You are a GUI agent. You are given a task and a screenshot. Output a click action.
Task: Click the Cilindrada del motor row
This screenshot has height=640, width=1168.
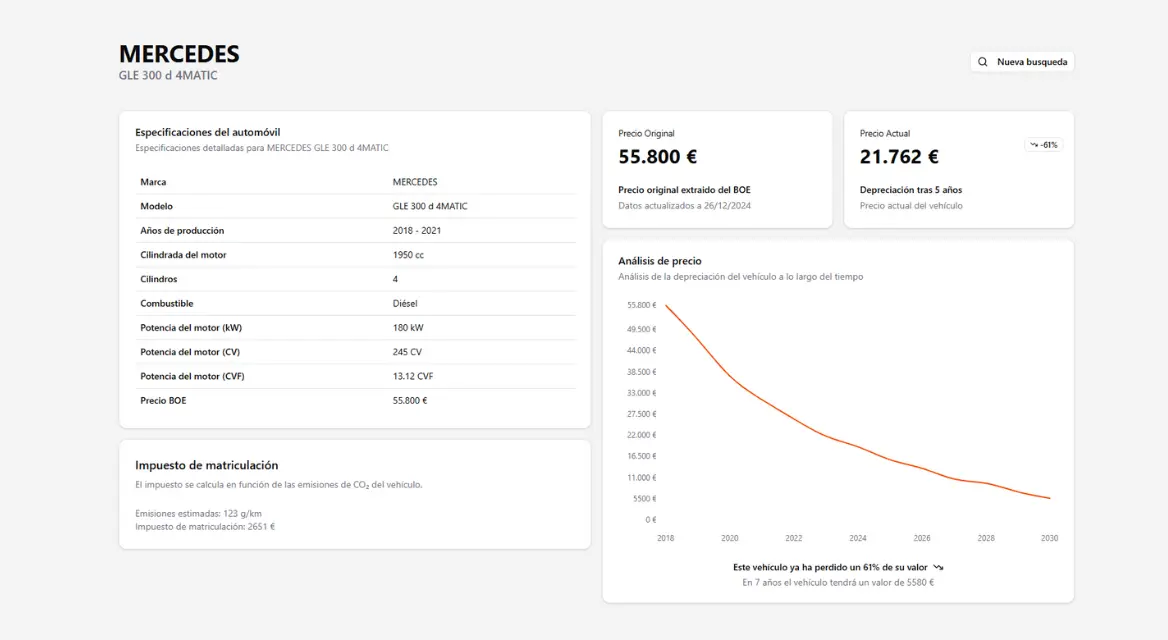(x=355, y=255)
